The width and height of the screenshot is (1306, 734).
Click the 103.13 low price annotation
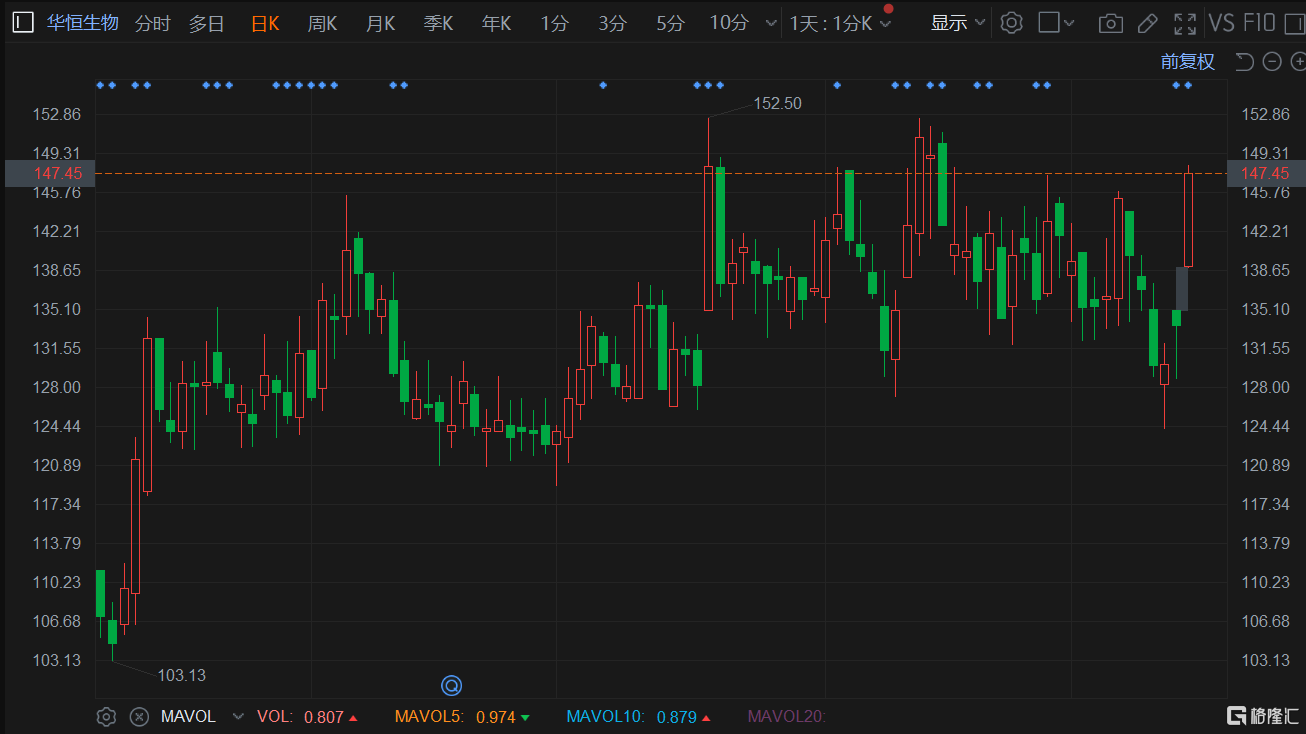tap(182, 675)
